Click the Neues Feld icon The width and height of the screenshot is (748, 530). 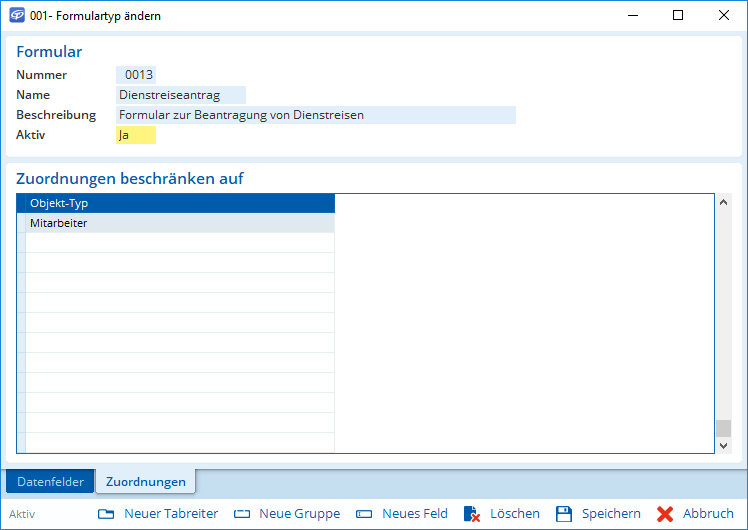364,514
